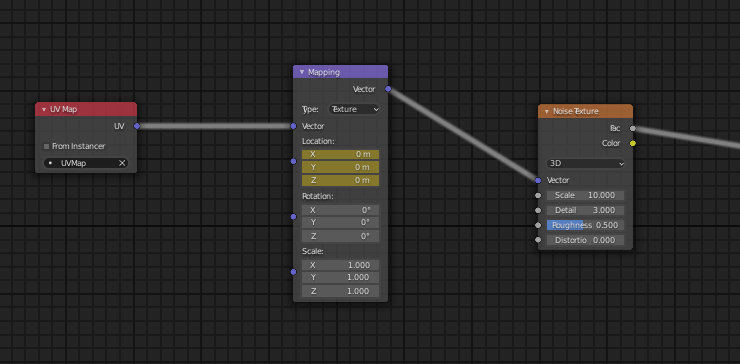740x364 pixels.
Task: Select the Location X field
Action: [340, 154]
